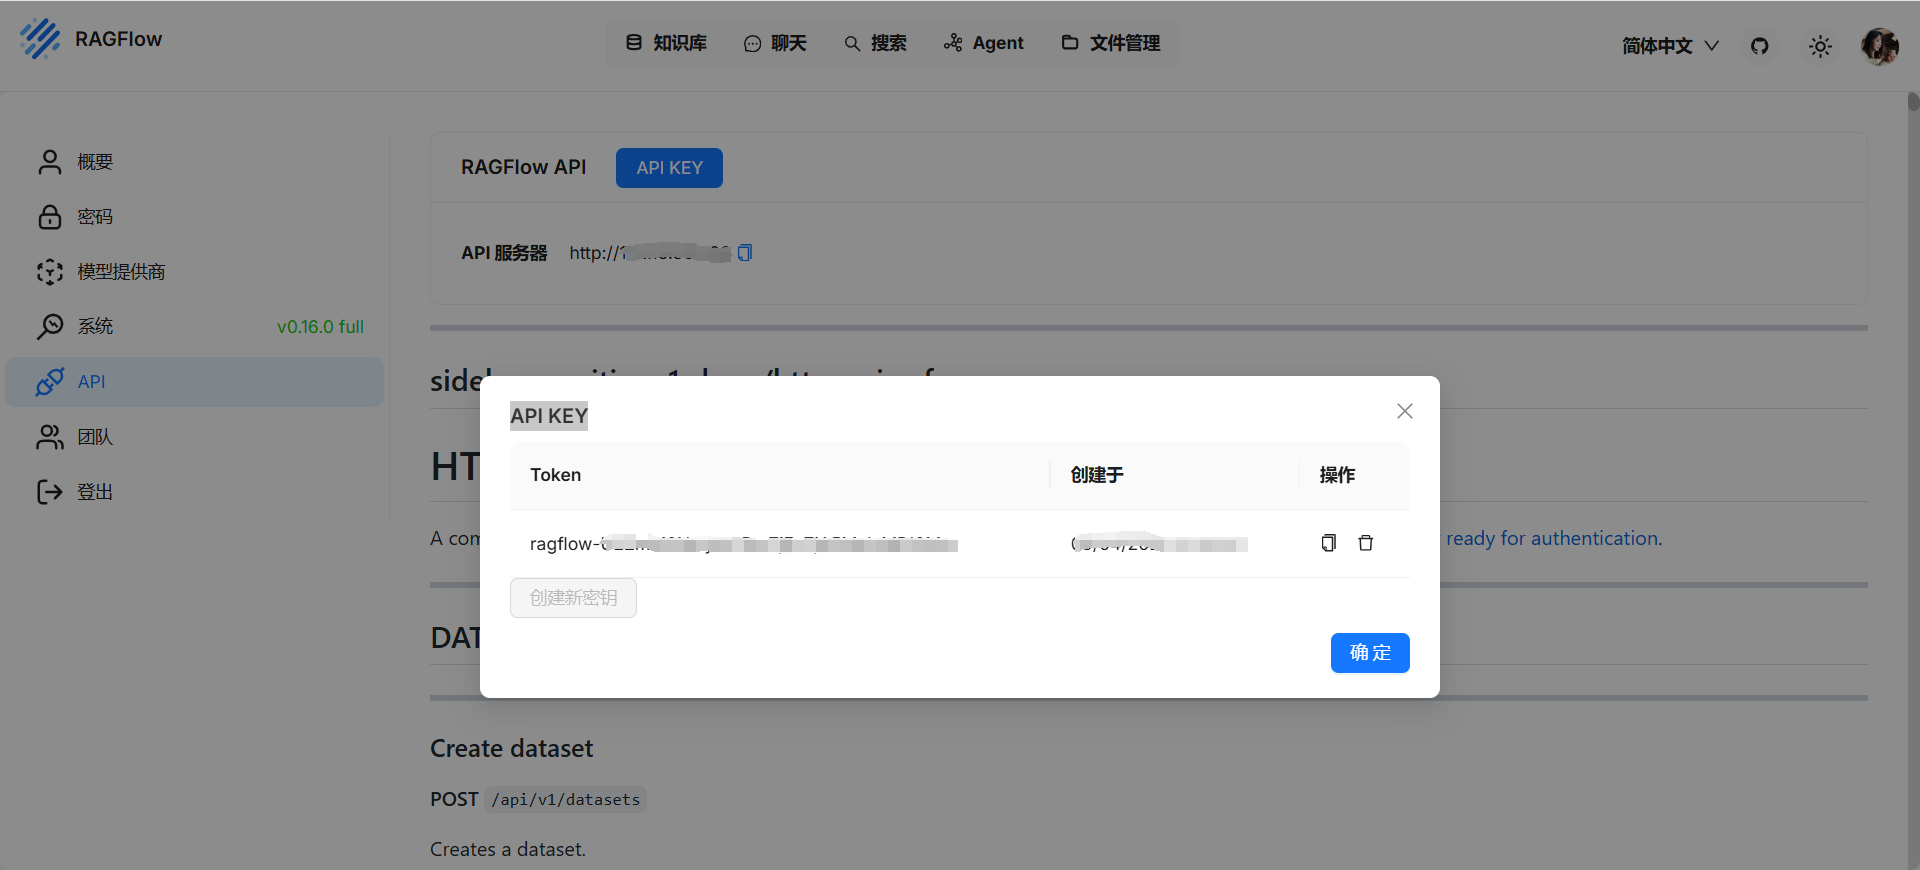
Task: Open the 搜索 search tab
Action: pyautogui.click(x=875, y=43)
